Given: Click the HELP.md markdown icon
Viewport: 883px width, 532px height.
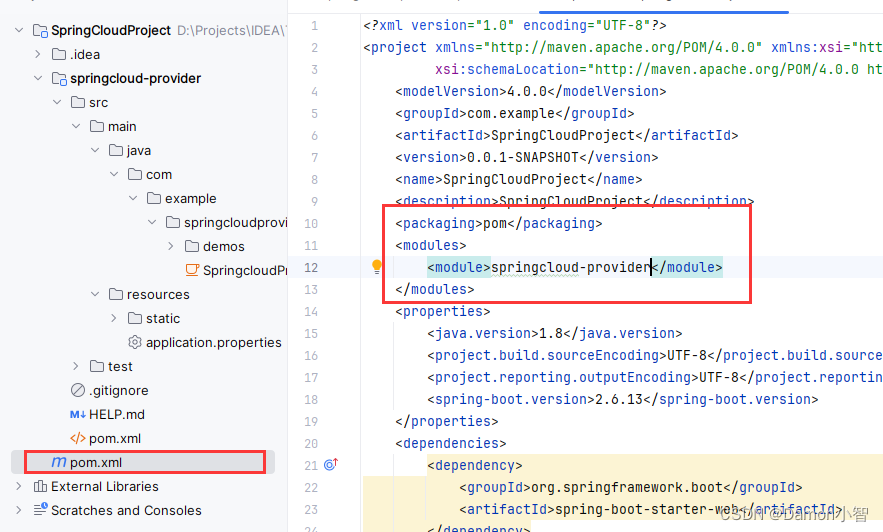Looking at the screenshot, I should tap(78, 414).
